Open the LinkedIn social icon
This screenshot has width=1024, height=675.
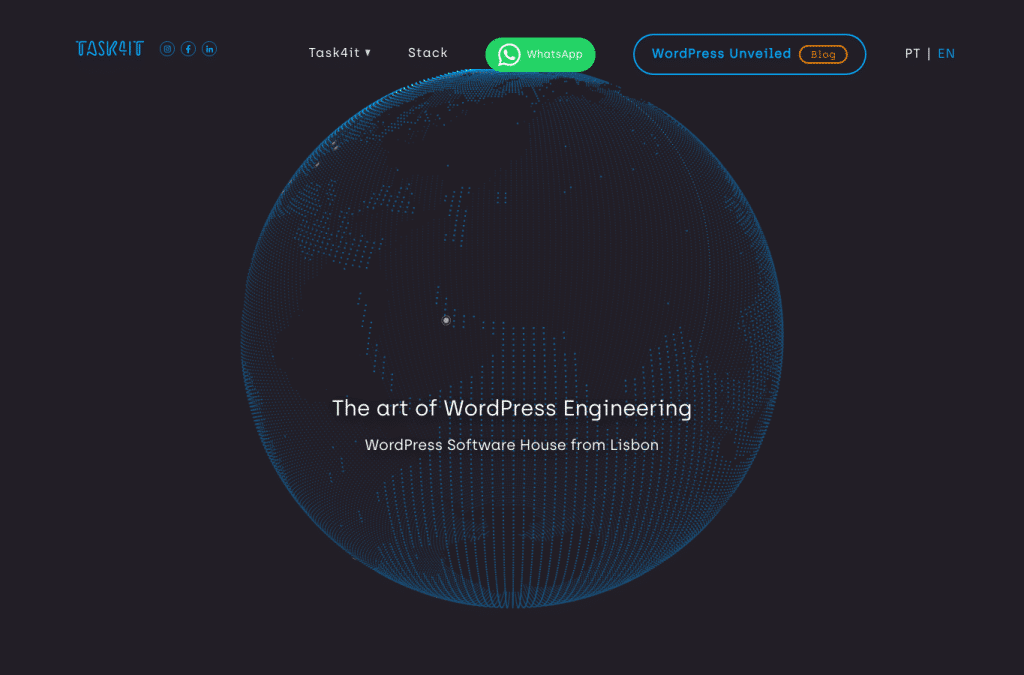coord(209,49)
